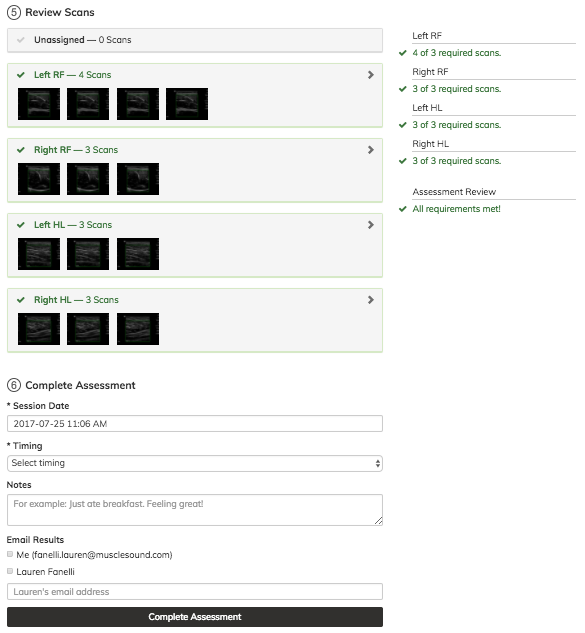Expand the Left RF scans section chevron
The image size is (585, 633).
point(371,75)
